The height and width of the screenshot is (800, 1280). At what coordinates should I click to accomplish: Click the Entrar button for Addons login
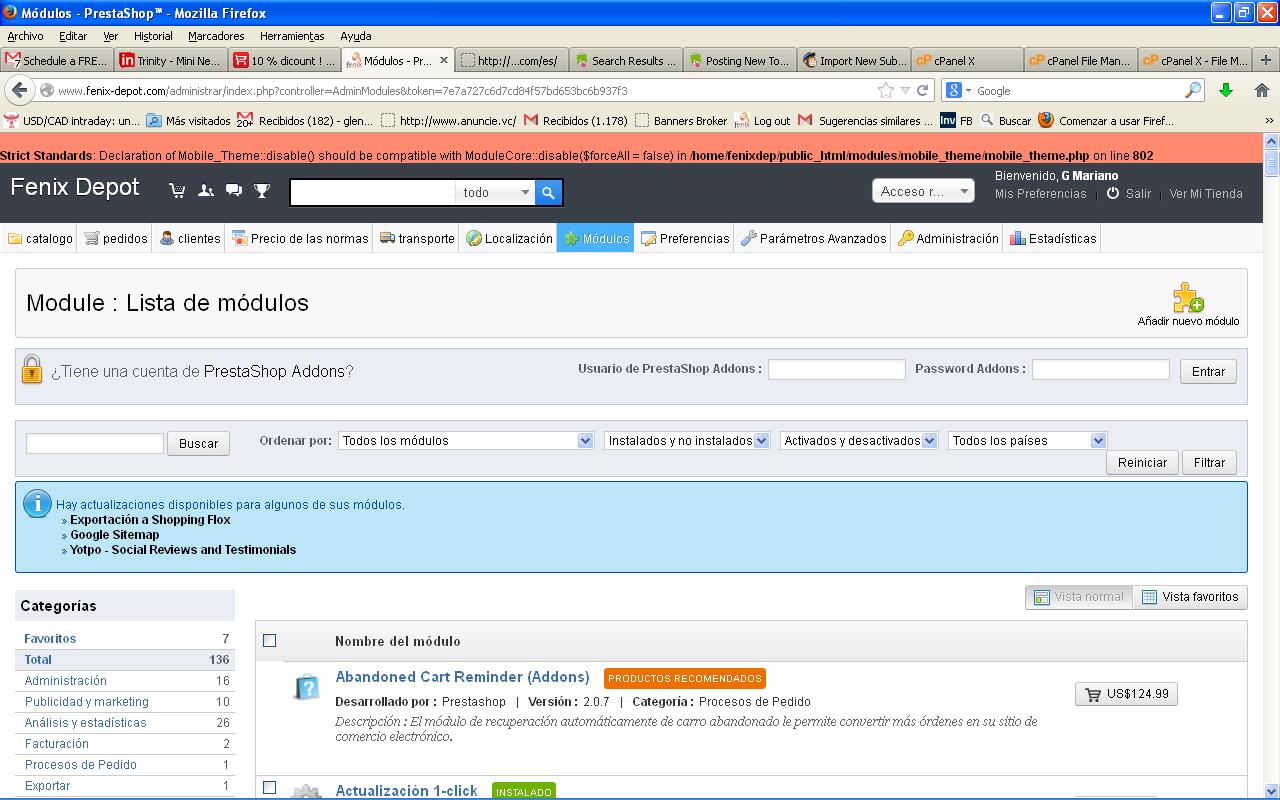click(x=1208, y=371)
